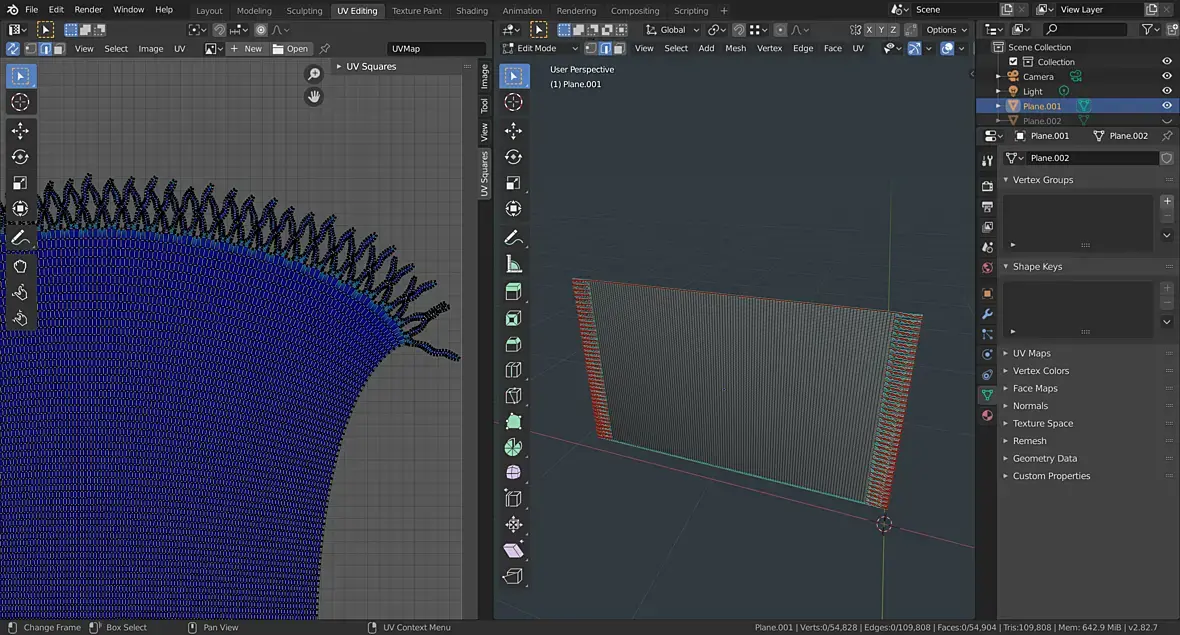Click the New image button
Viewport: 1180px width, 635px height.
tap(246, 48)
